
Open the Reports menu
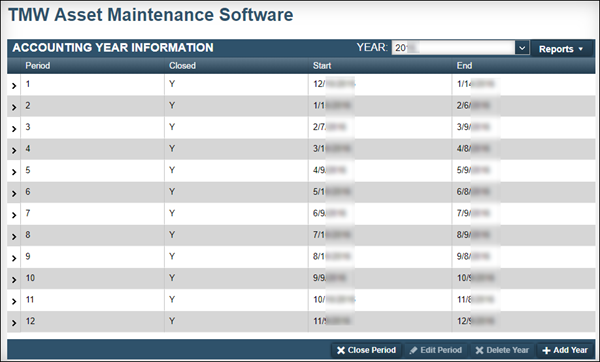(x=561, y=49)
